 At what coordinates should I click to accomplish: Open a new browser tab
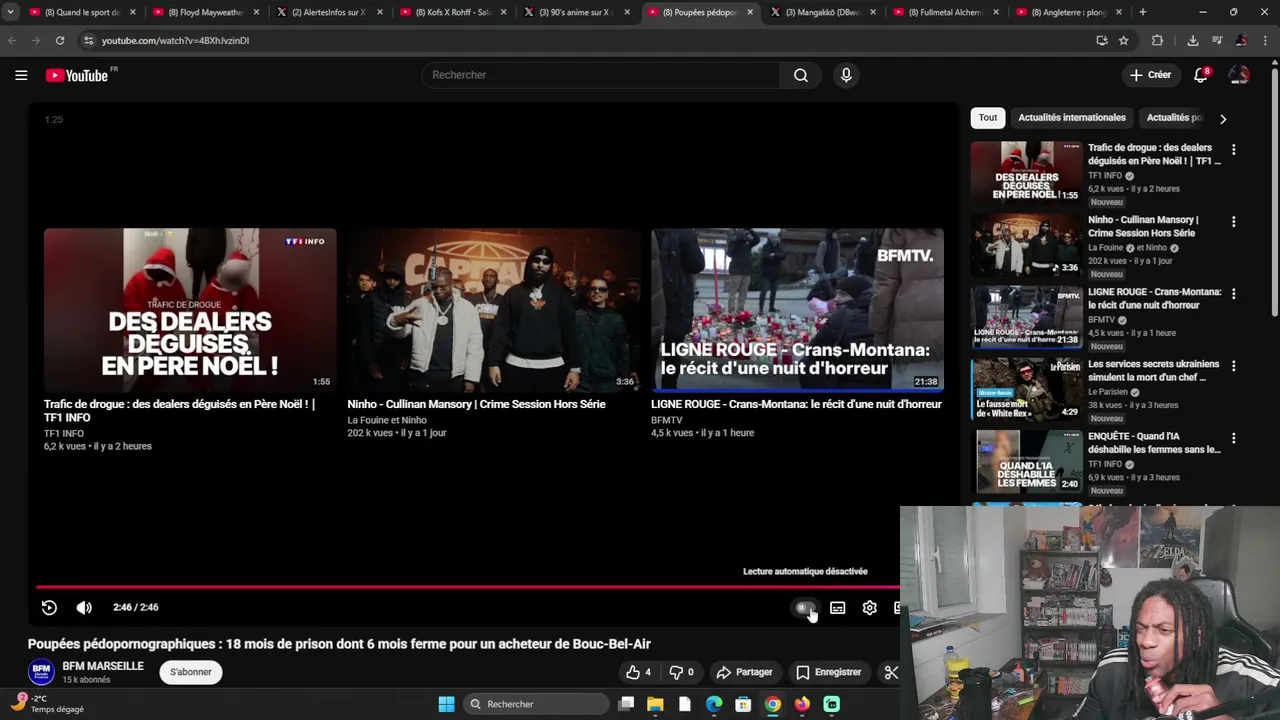pos(1143,12)
